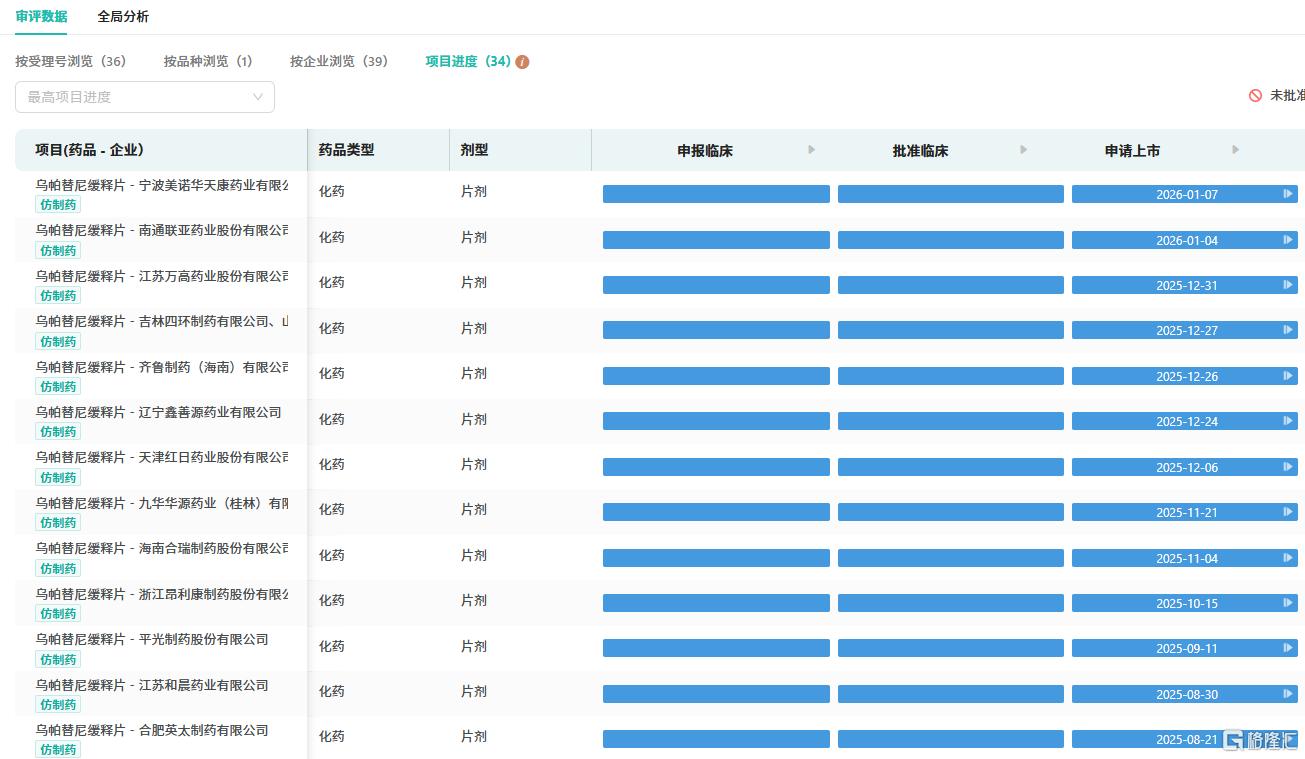Expand the 申报临床 column with its triangle
Image resolution: width=1305 pixels, height=759 pixels.
(x=811, y=150)
